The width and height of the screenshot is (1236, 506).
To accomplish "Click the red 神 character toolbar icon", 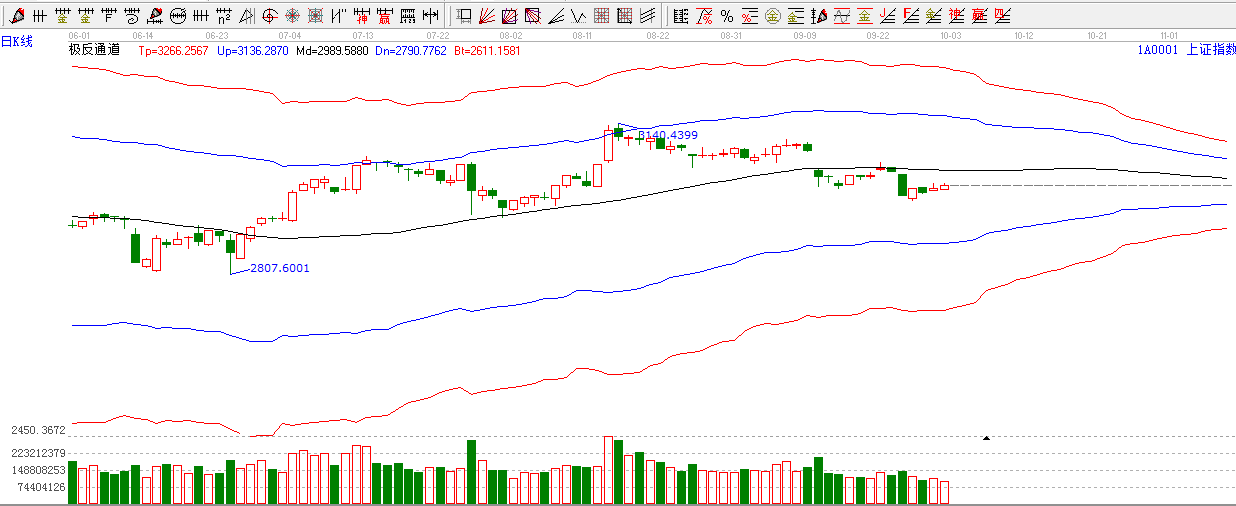I will pos(361,16).
